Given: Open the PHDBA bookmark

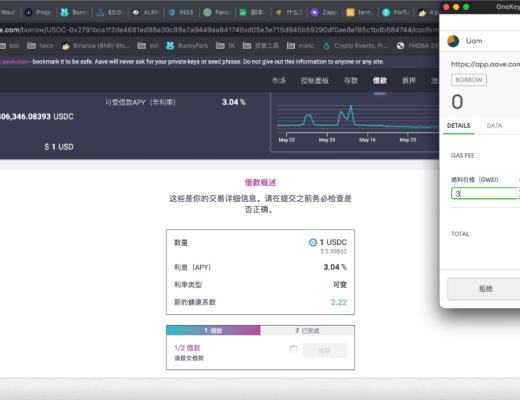Looking at the screenshot, I should coord(417,45).
